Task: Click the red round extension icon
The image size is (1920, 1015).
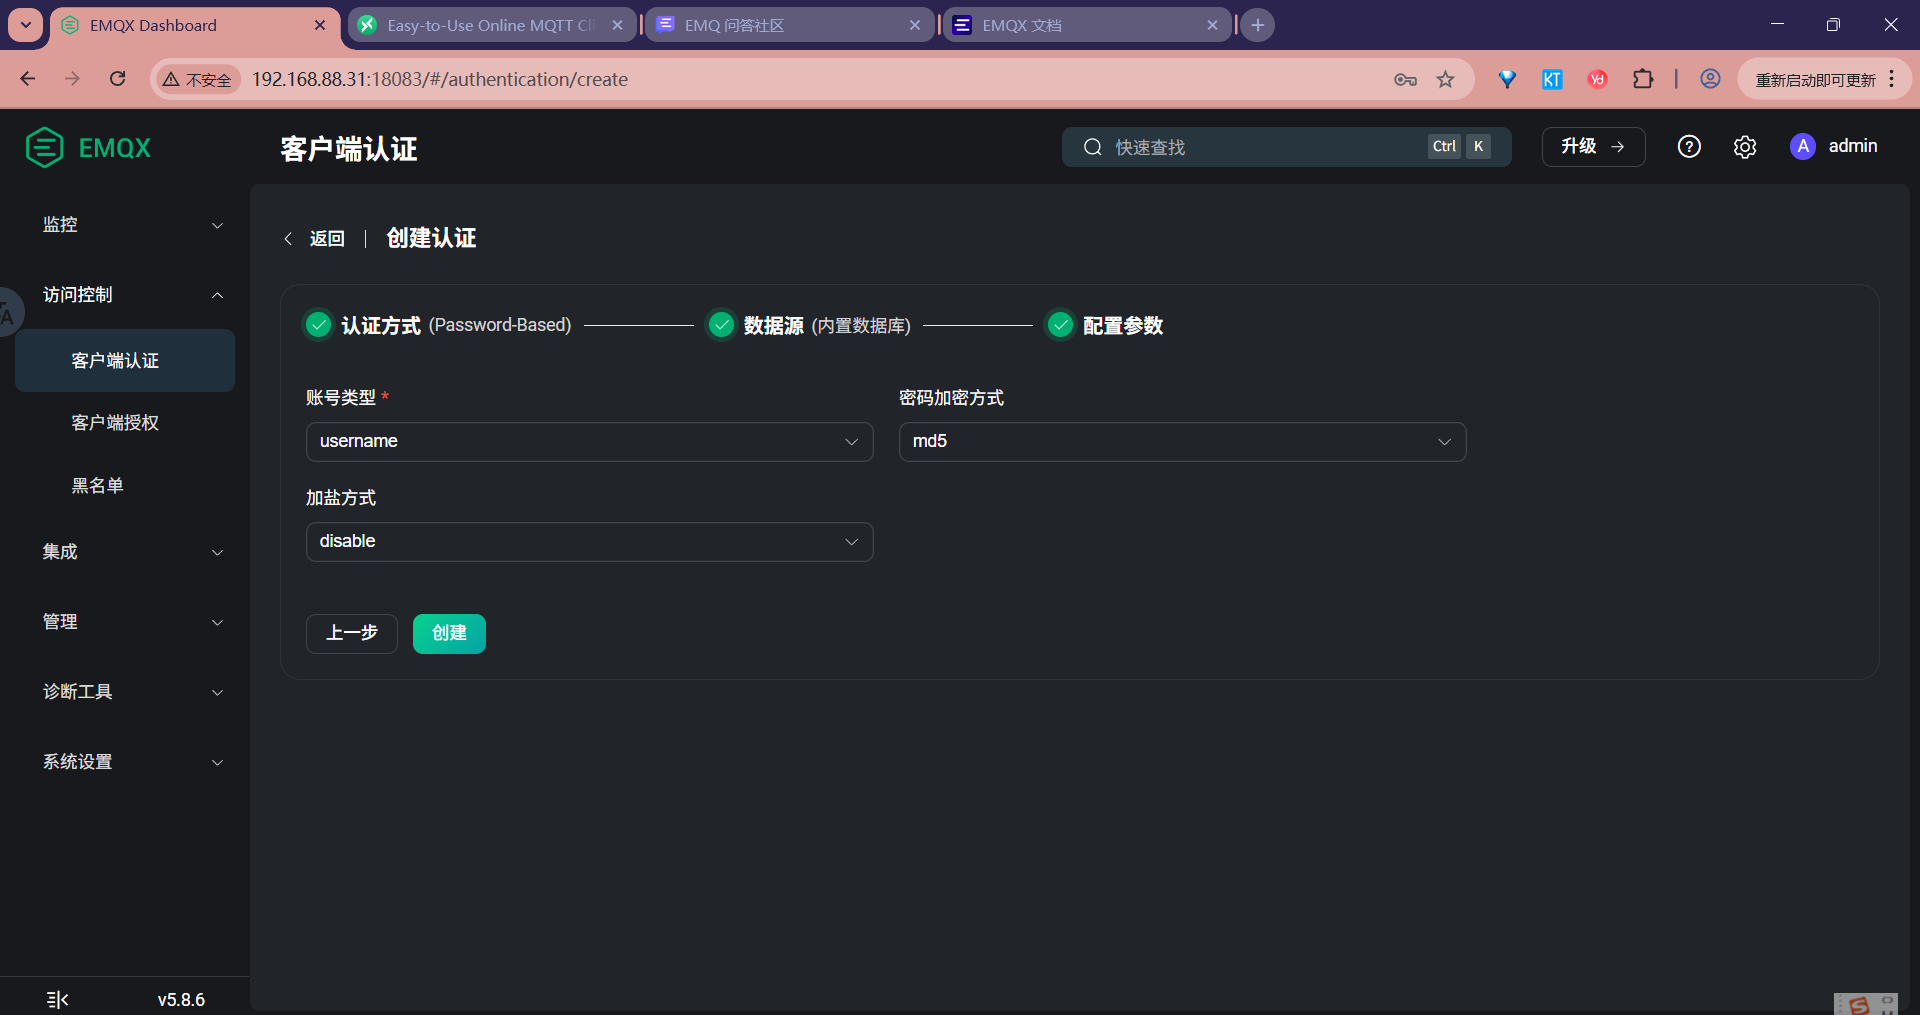Action: pos(1598,79)
